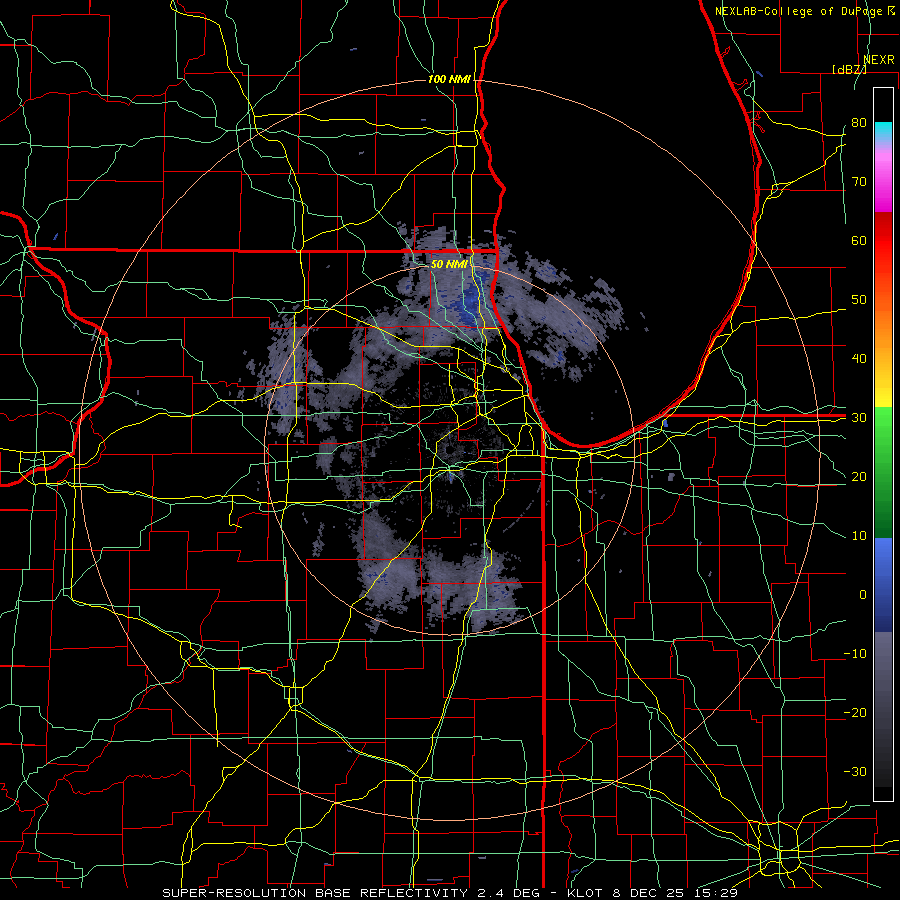Click the -30 value on the dBZ scale
Image resolution: width=900 pixels, height=900 pixels.
click(855, 772)
